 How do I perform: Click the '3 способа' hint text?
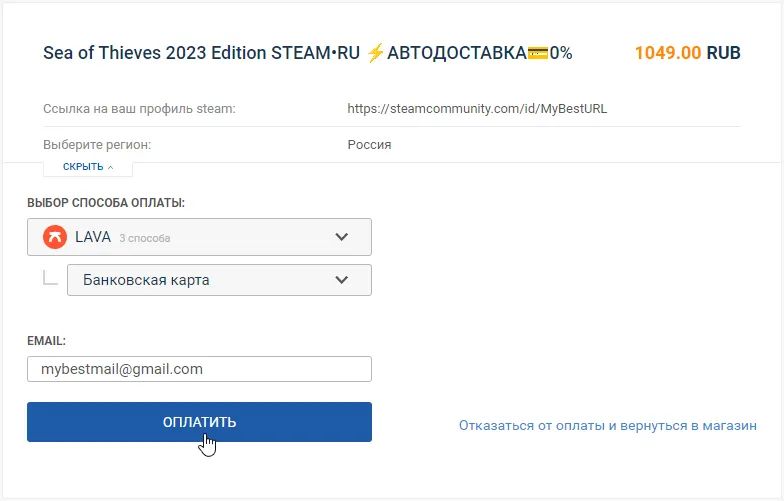(144, 238)
